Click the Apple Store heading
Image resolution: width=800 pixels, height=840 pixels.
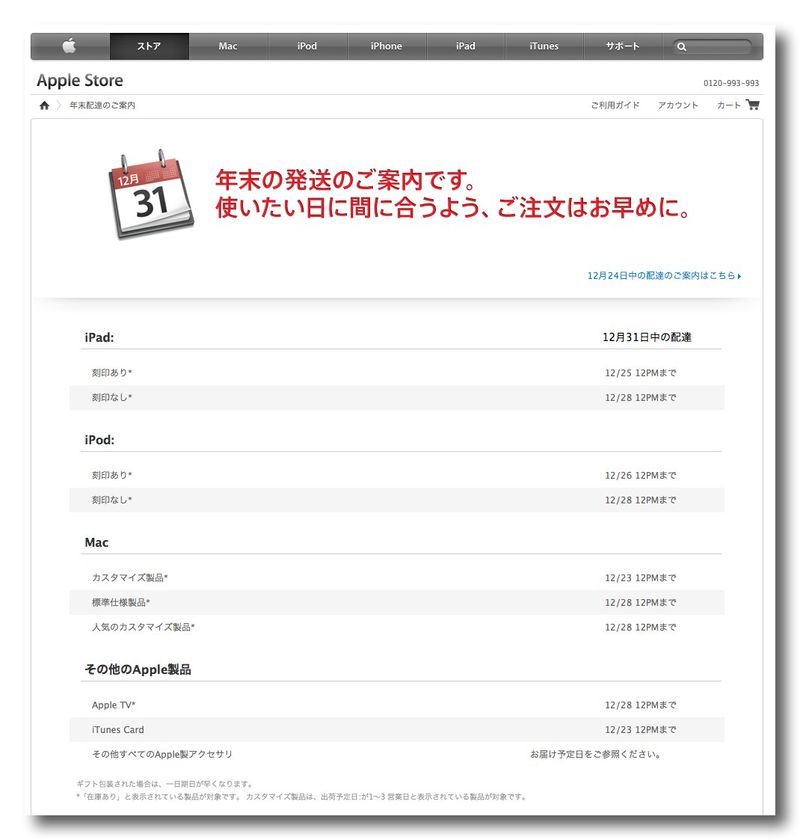[80, 80]
